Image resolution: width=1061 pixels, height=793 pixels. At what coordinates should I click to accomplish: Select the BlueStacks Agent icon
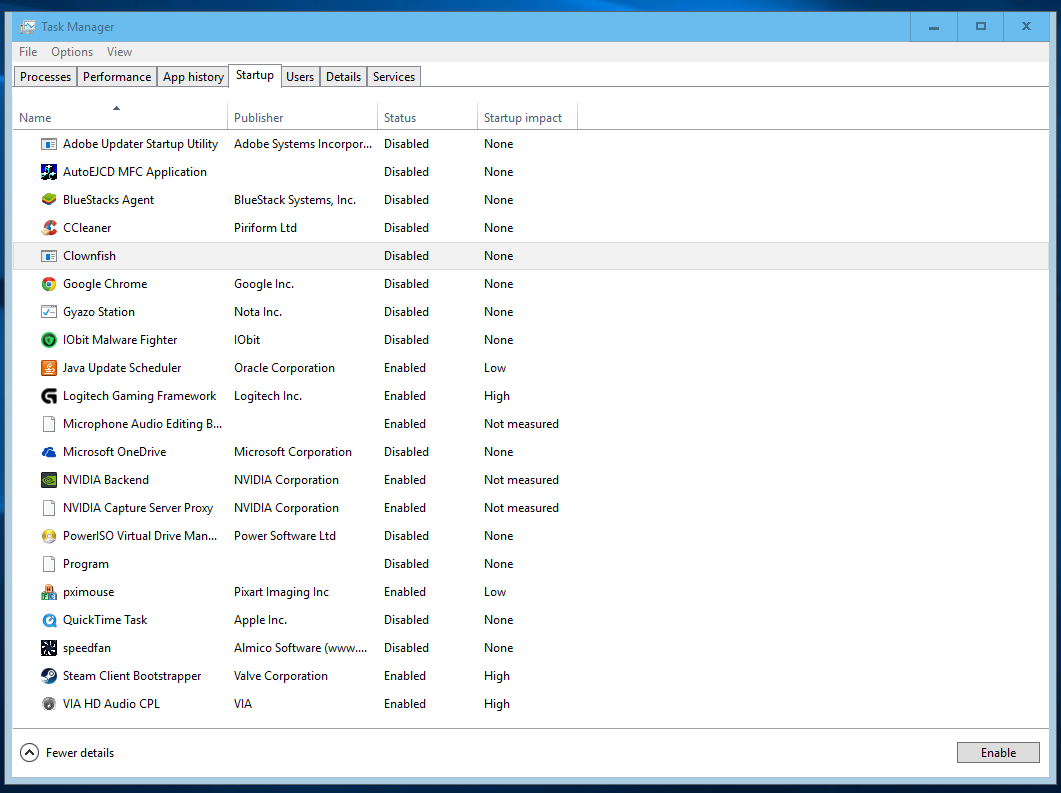49,200
